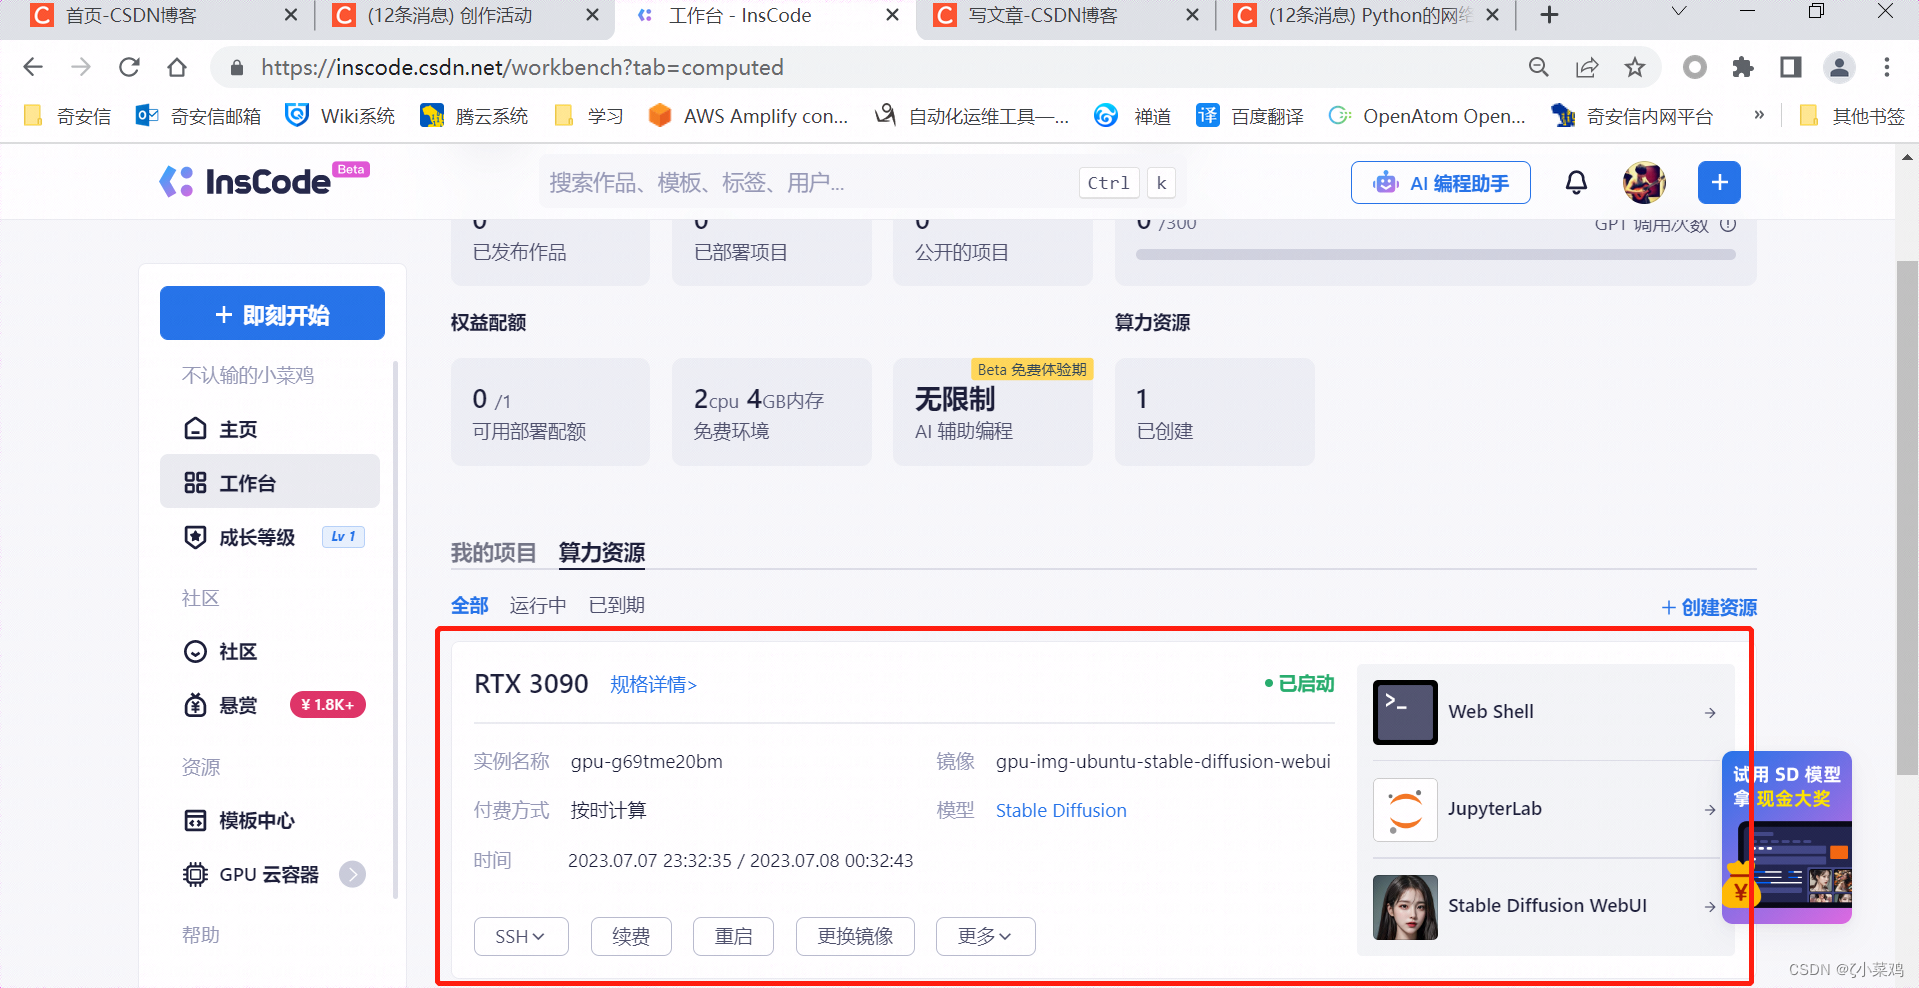
Task: Reload the page
Action: coord(129,67)
